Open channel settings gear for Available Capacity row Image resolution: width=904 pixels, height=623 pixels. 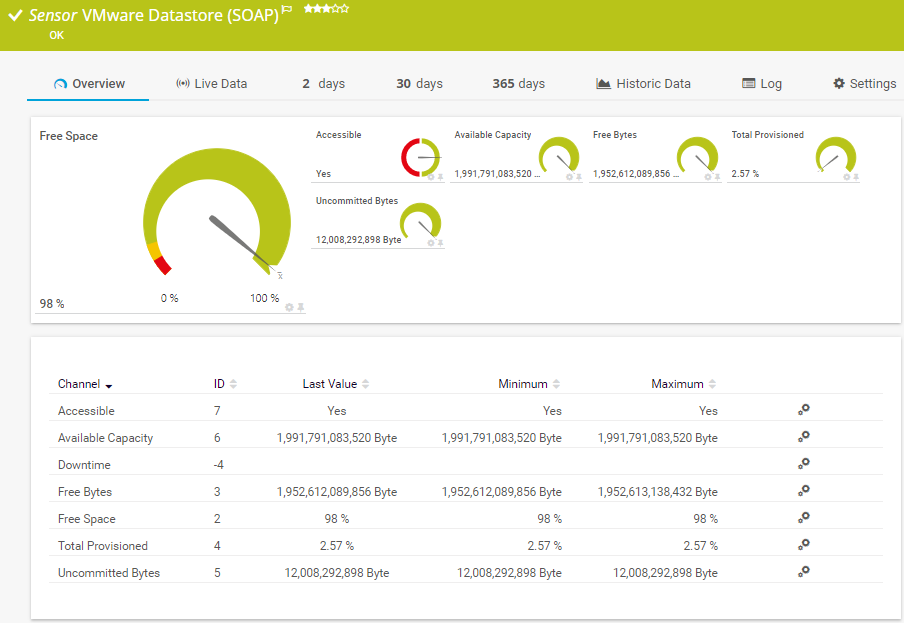pos(803,437)
